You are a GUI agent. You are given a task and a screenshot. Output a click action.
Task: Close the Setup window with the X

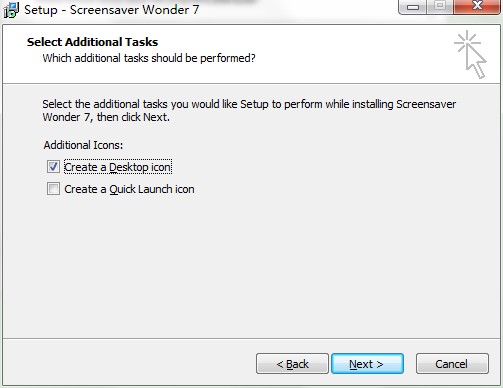[477, 7]
